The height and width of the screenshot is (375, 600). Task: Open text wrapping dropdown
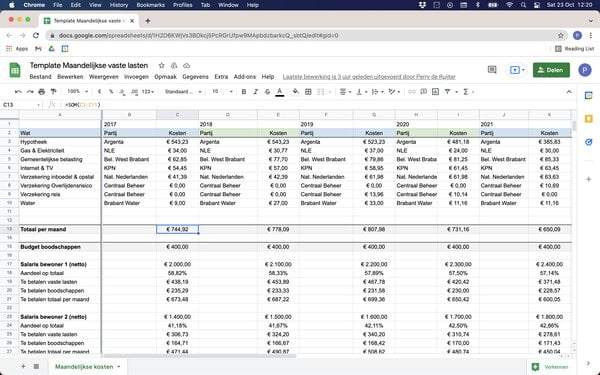point(377,92)
